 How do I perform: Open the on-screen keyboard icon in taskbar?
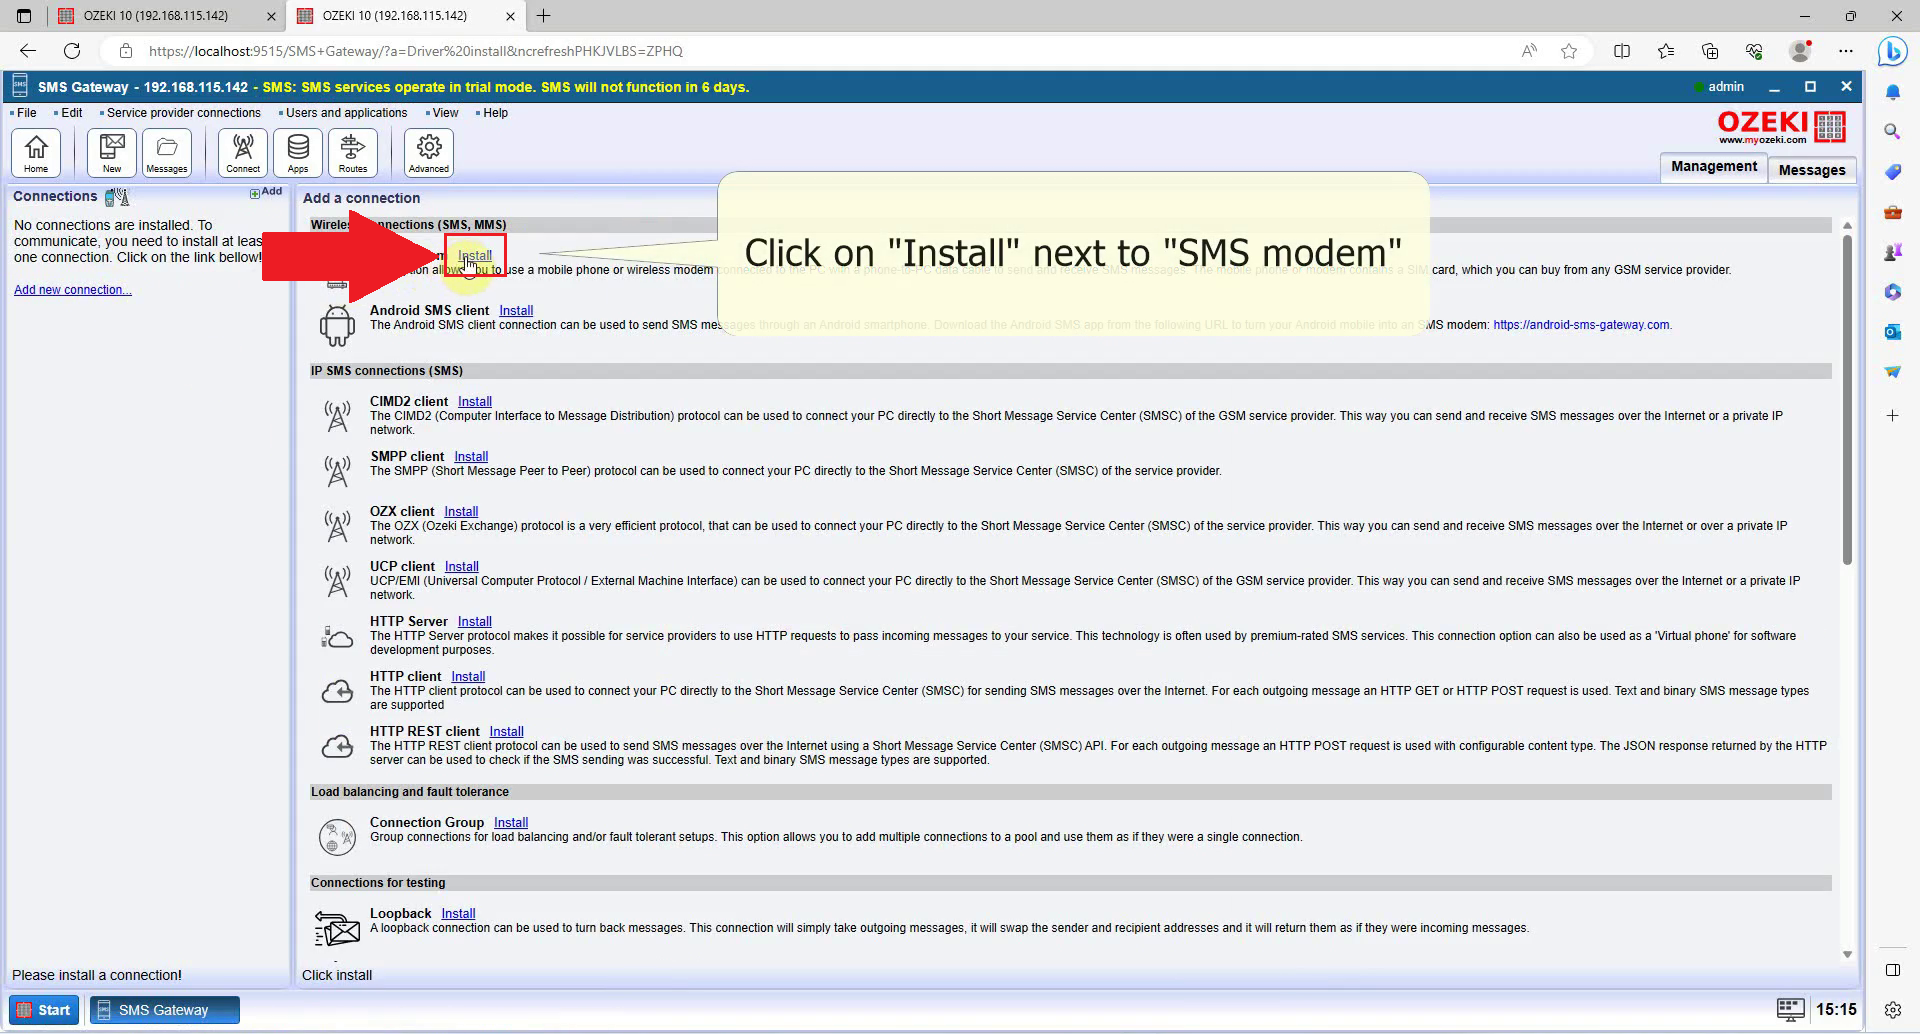(1790, 1009)
